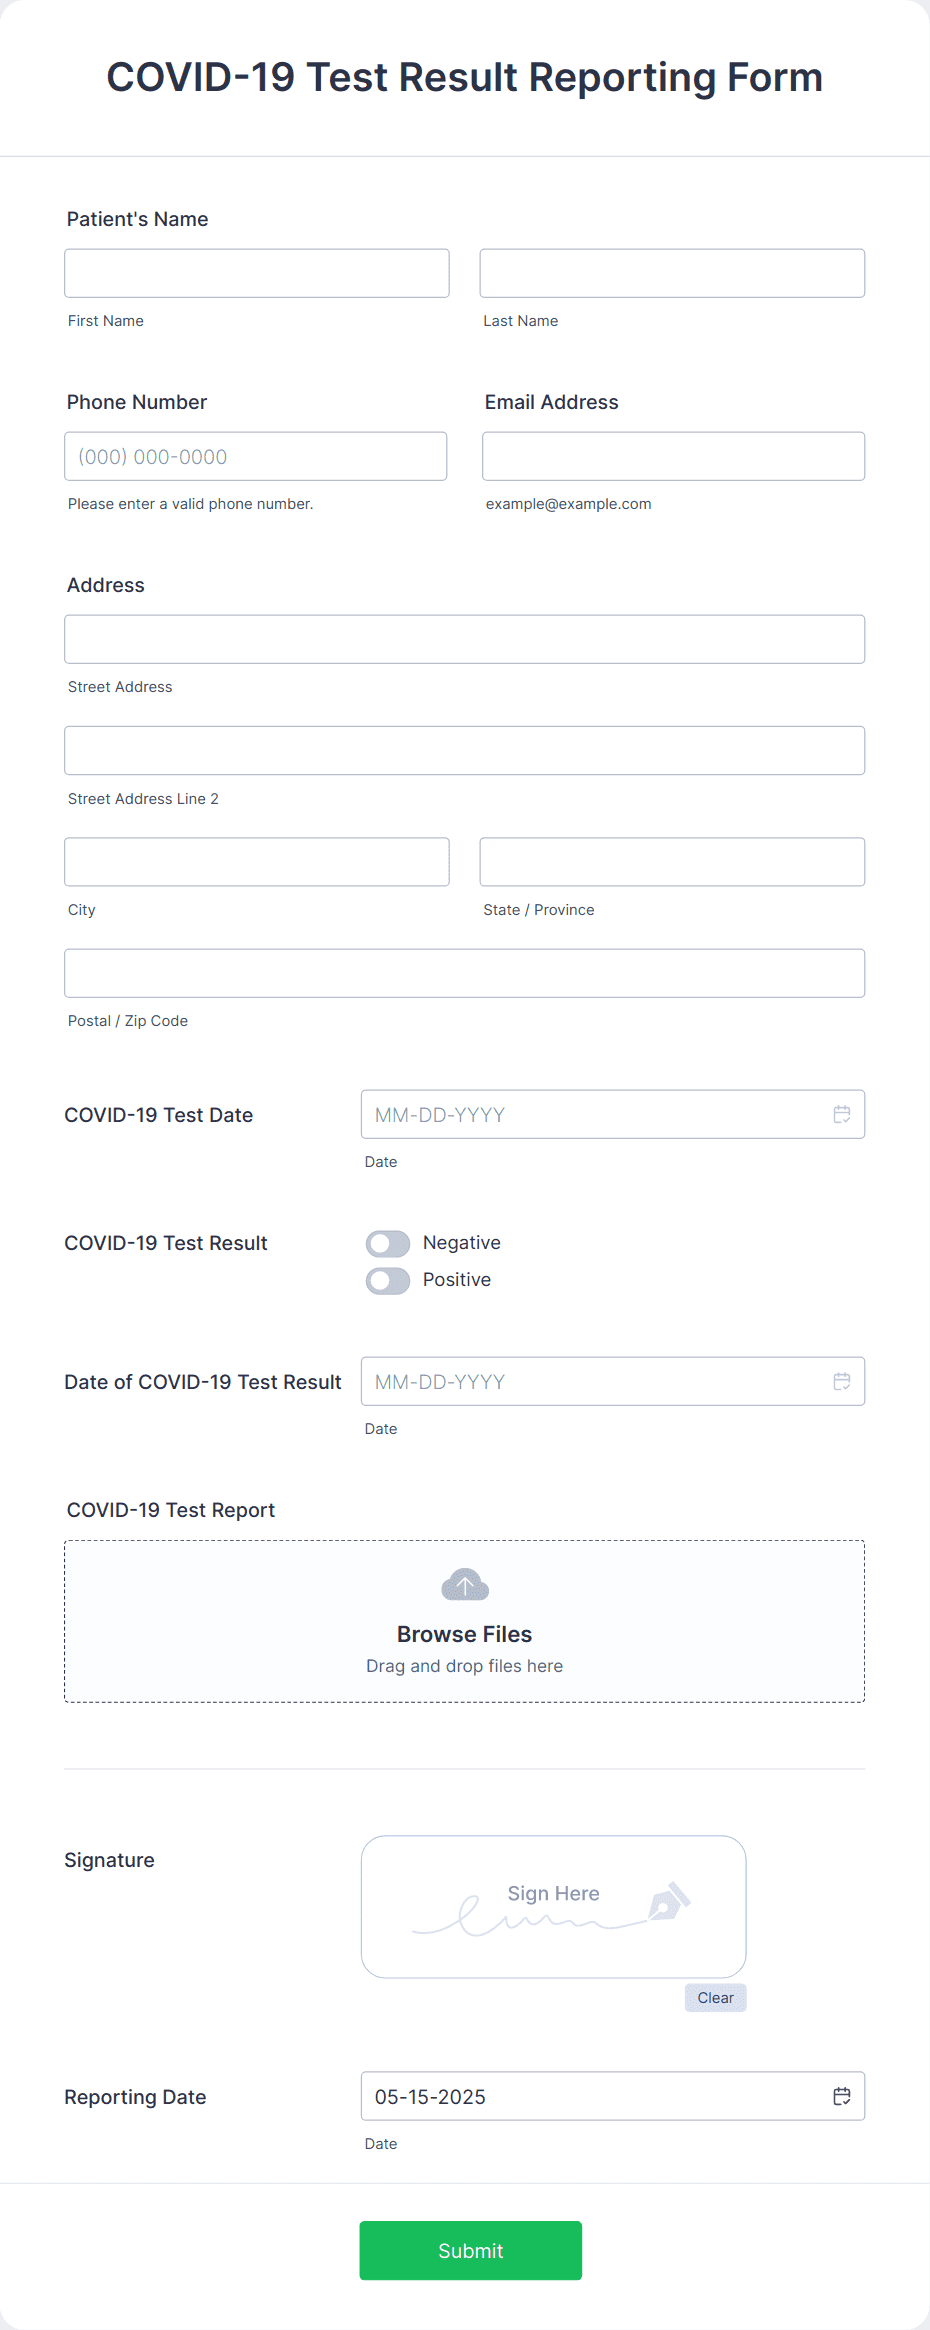This screenshot has width=930, height=2330.
Task: Open the Date of Test Result calendar picker
Action: [x=841, y=1381]
